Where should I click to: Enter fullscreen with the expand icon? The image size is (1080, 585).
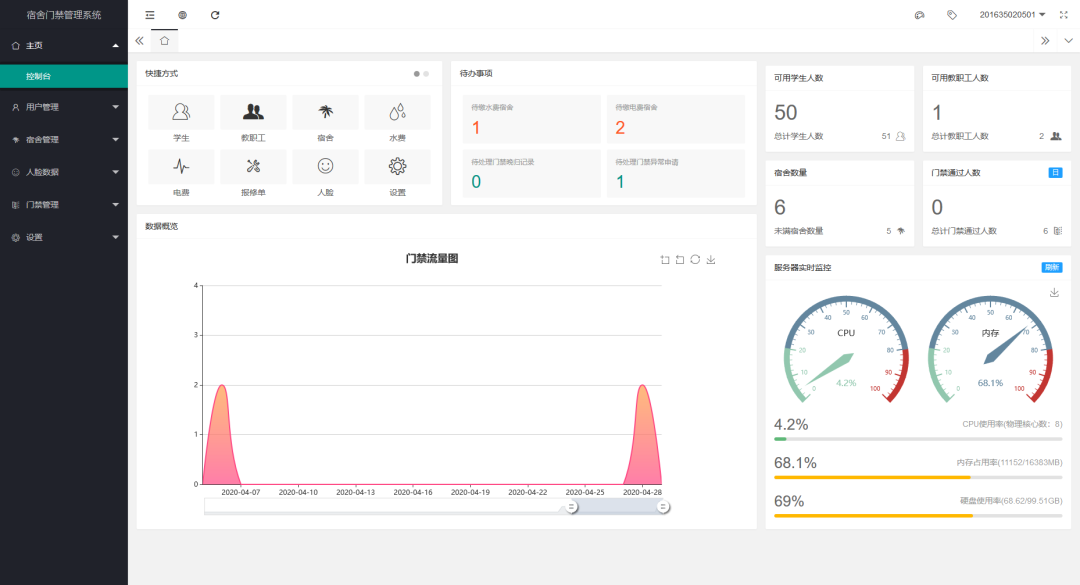point(1063,14)
